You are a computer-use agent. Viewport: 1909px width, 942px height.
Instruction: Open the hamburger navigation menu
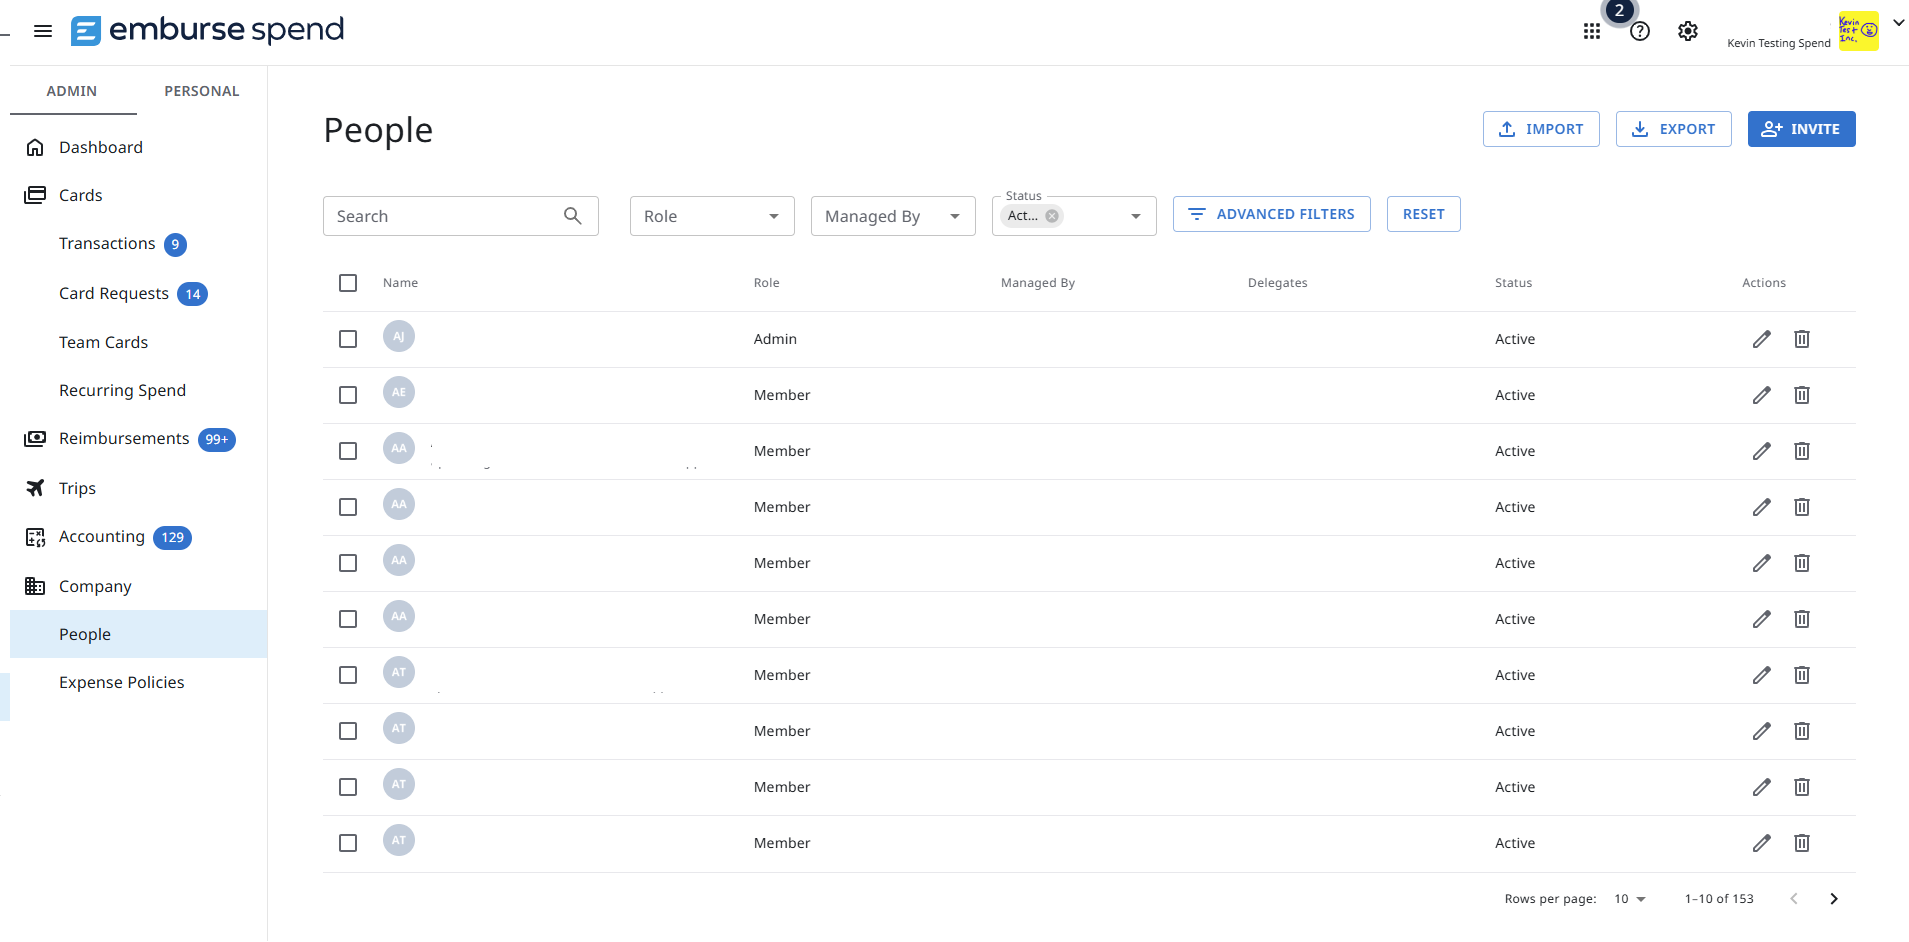click(x=42, y=31)
